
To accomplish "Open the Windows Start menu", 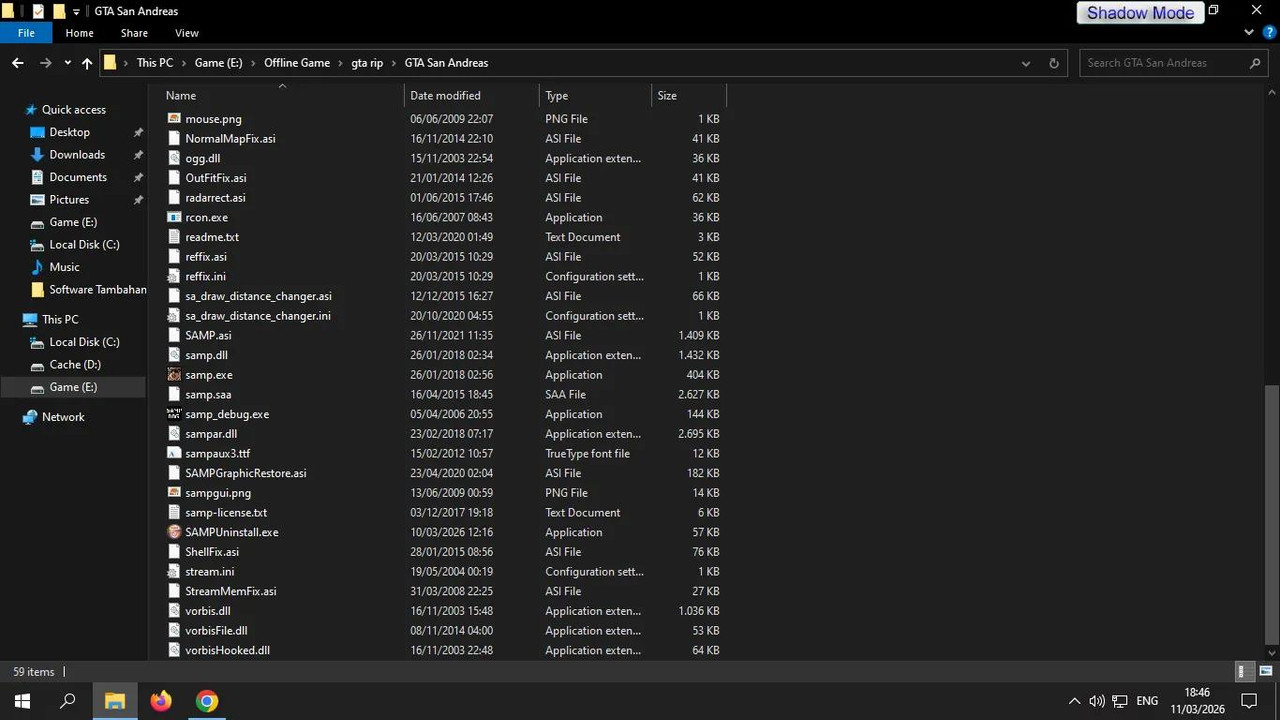I will [x=22, y=701].
